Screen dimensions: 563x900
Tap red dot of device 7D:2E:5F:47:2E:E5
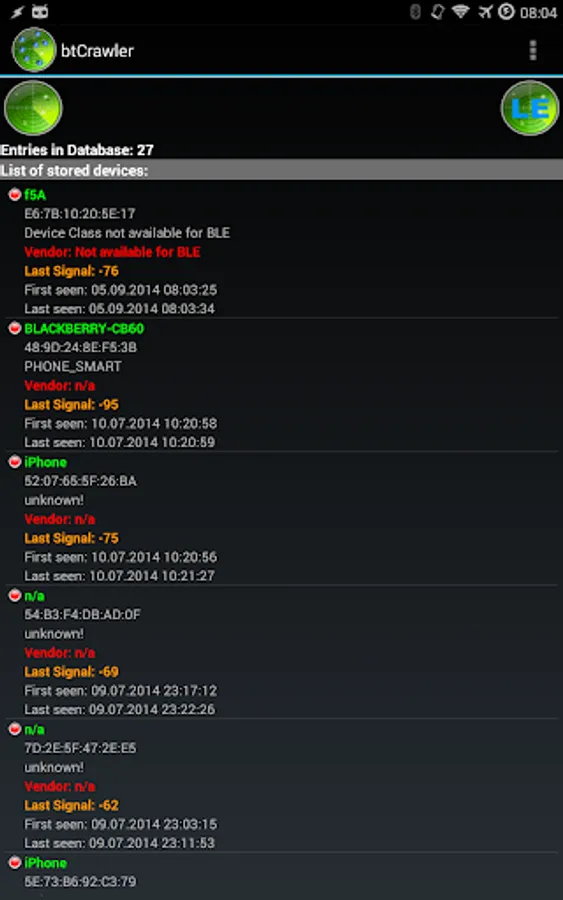(15, 729)
